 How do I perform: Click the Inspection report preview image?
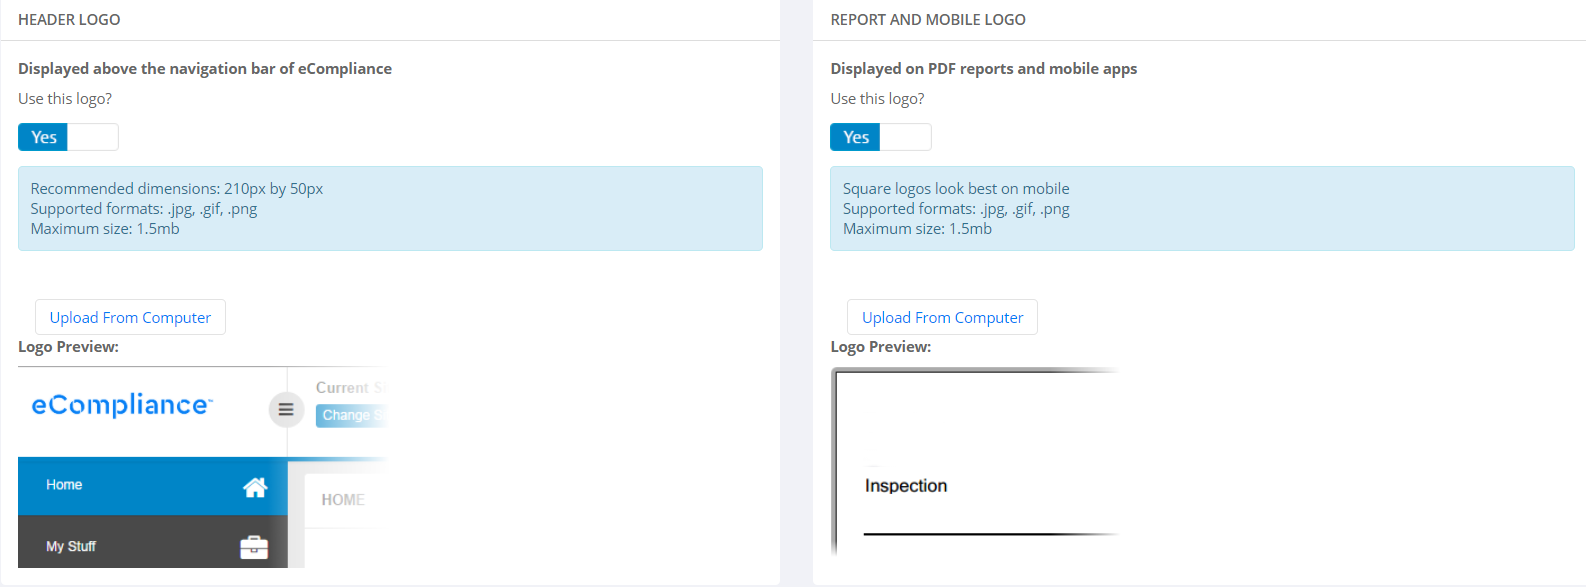click(x=975, y=461)
